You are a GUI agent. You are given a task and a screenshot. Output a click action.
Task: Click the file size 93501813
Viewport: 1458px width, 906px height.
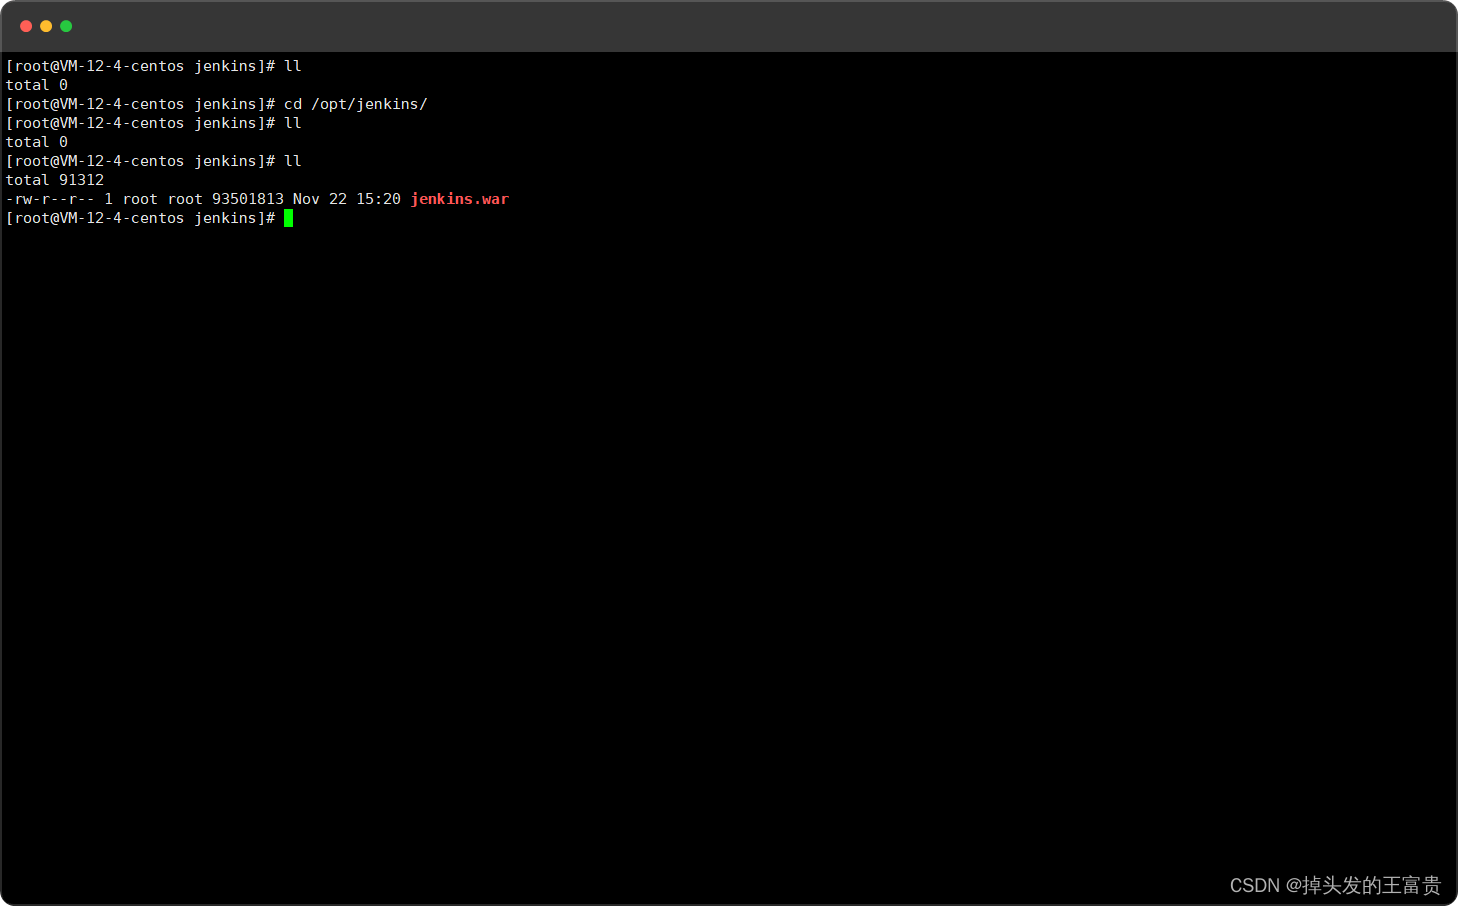[248, 199]
